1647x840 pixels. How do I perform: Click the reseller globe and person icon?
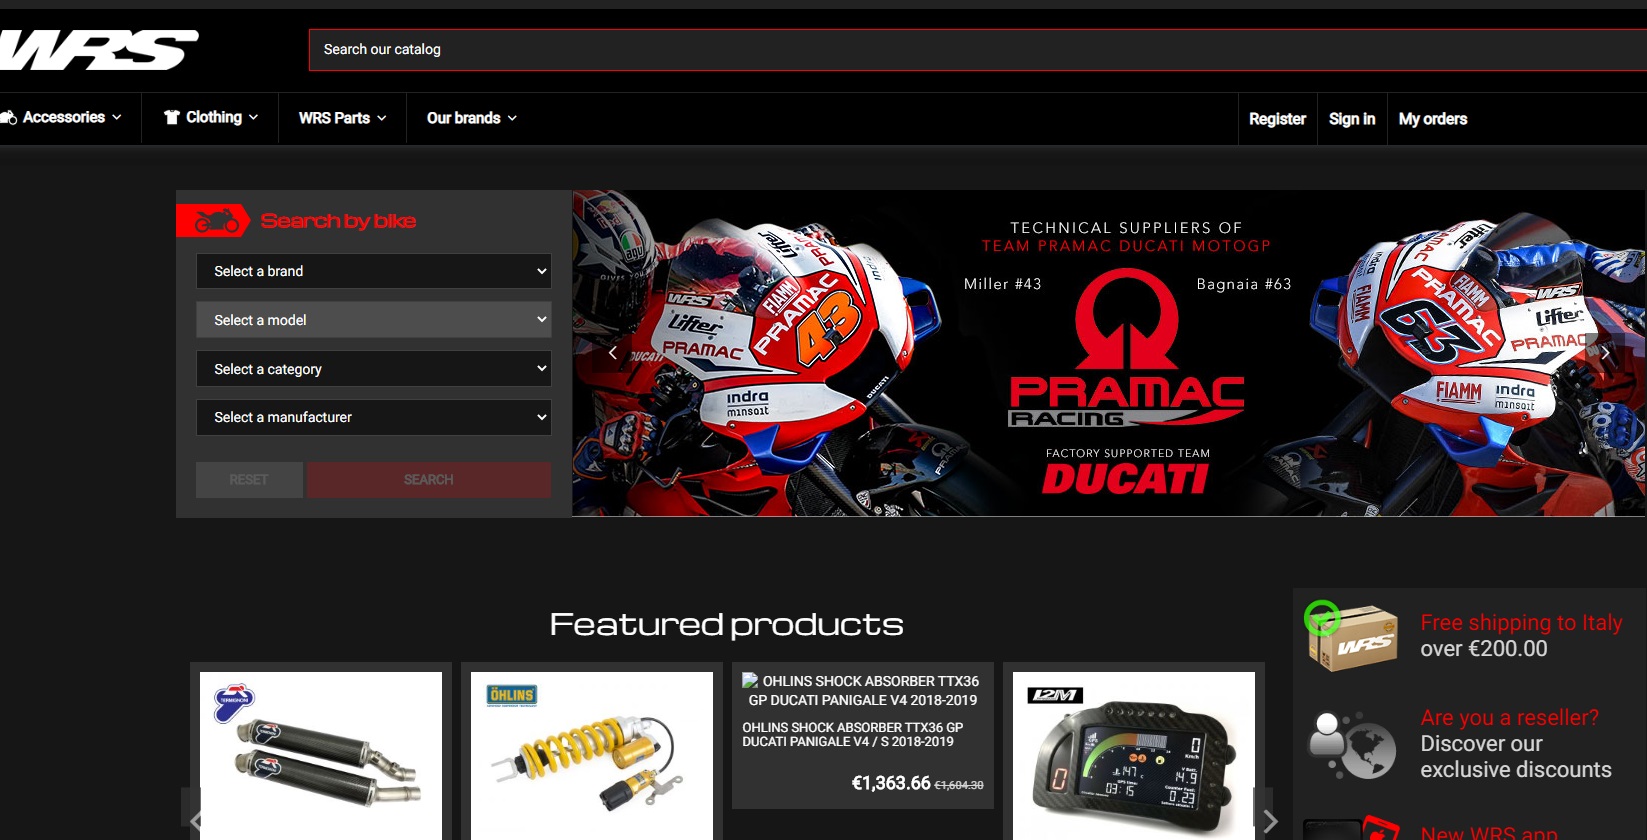click(x=1352, y=745)
